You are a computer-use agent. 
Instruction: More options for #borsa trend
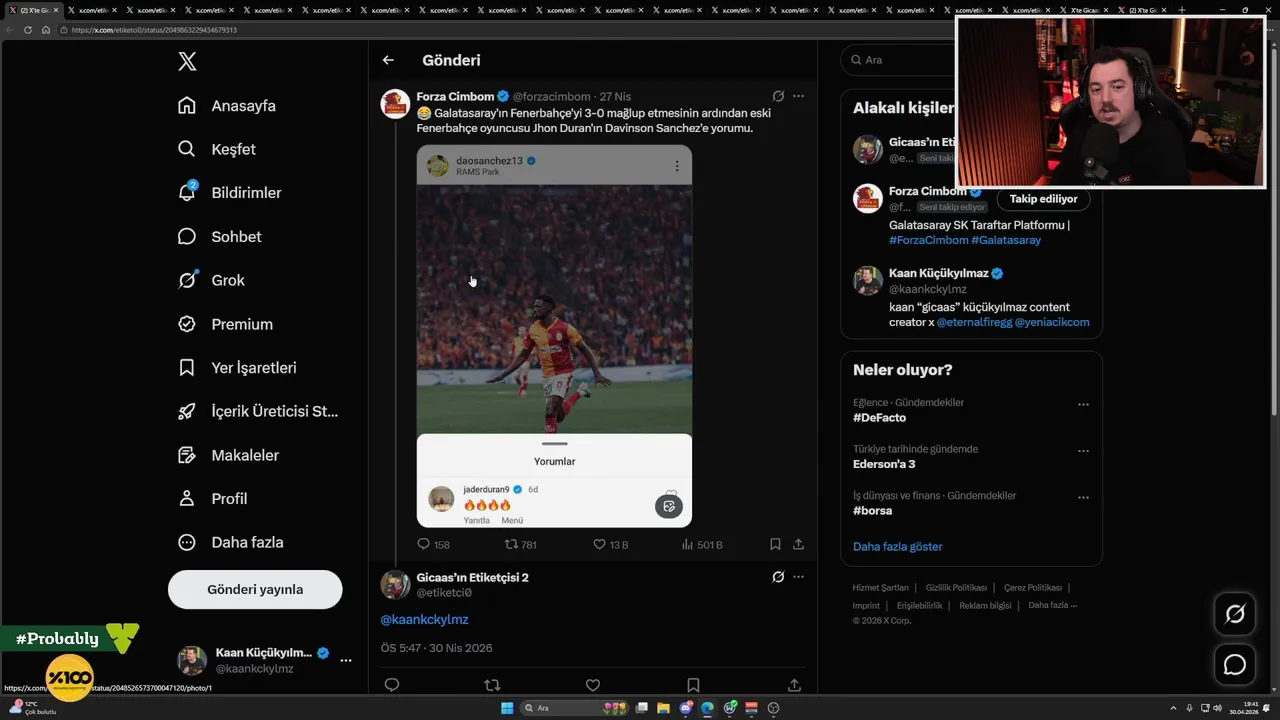1083,497
